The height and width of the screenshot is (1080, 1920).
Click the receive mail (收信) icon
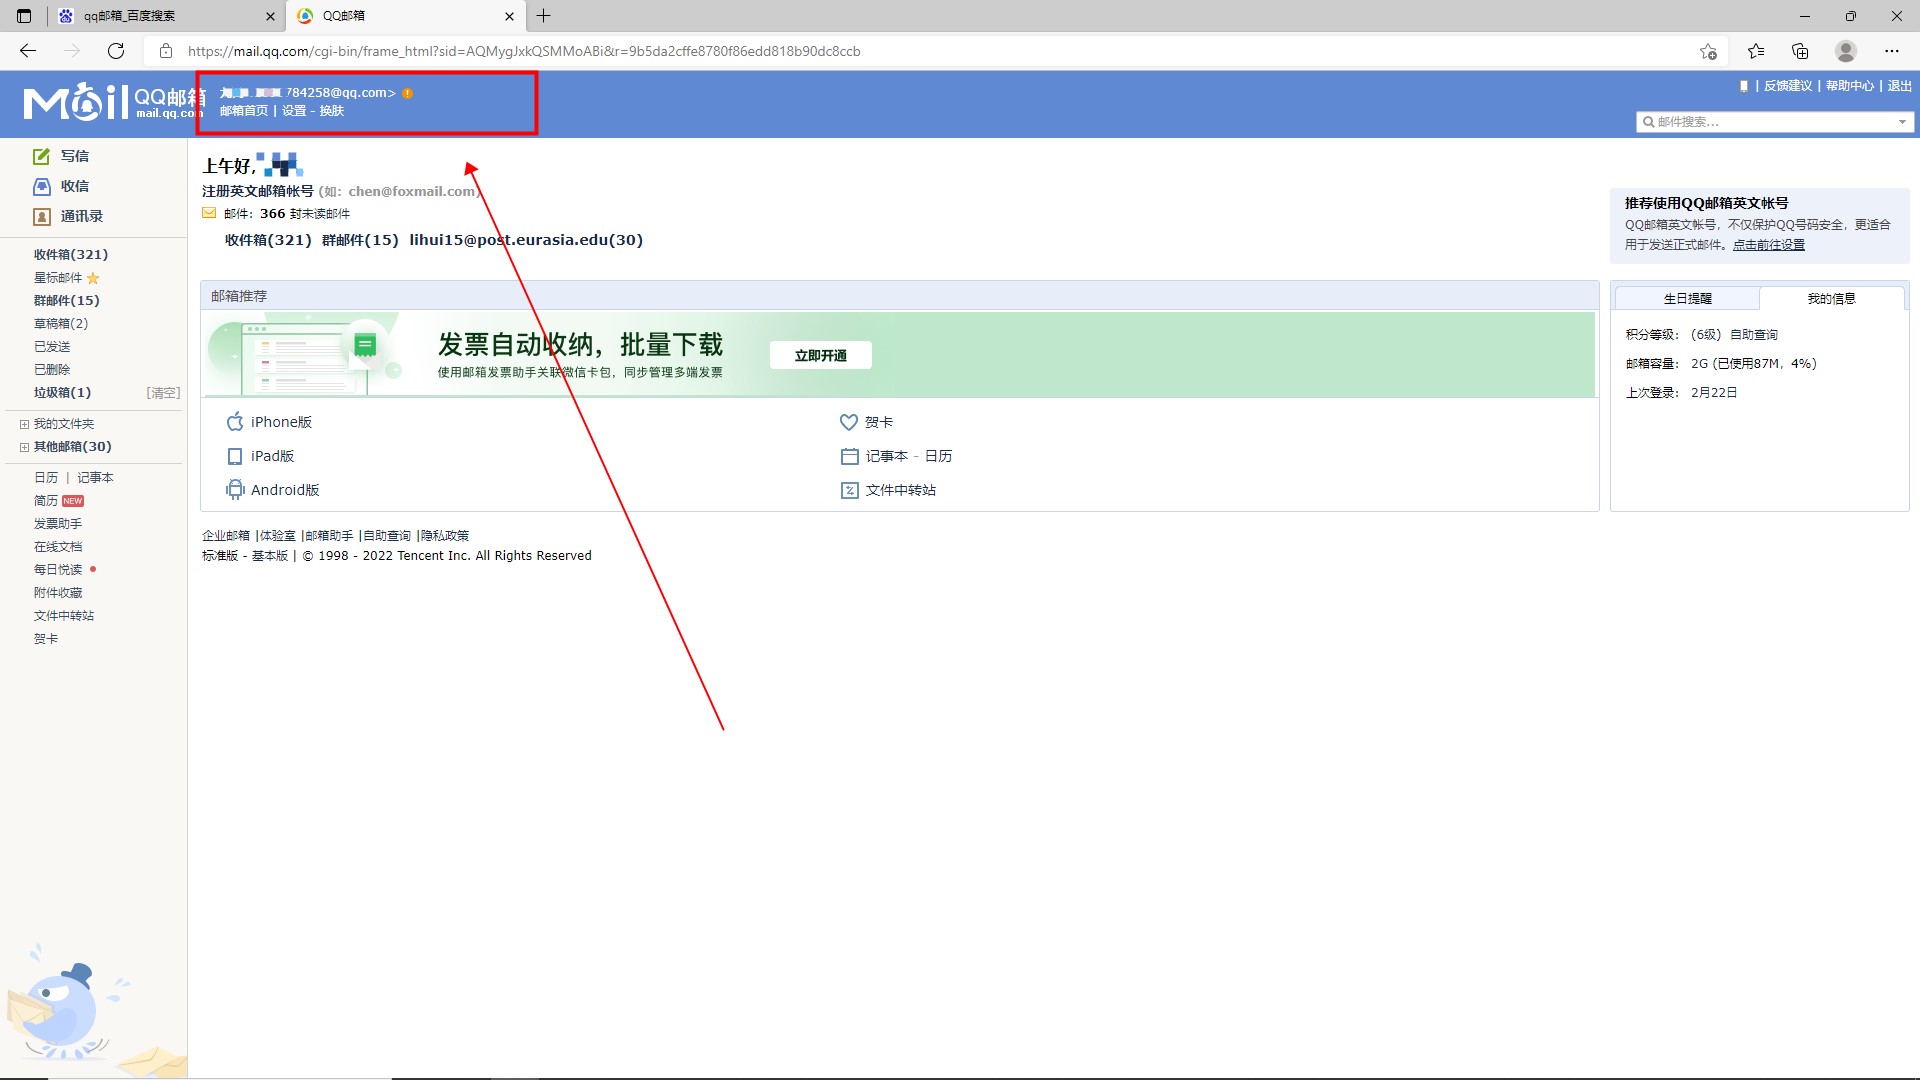point(41,186)
